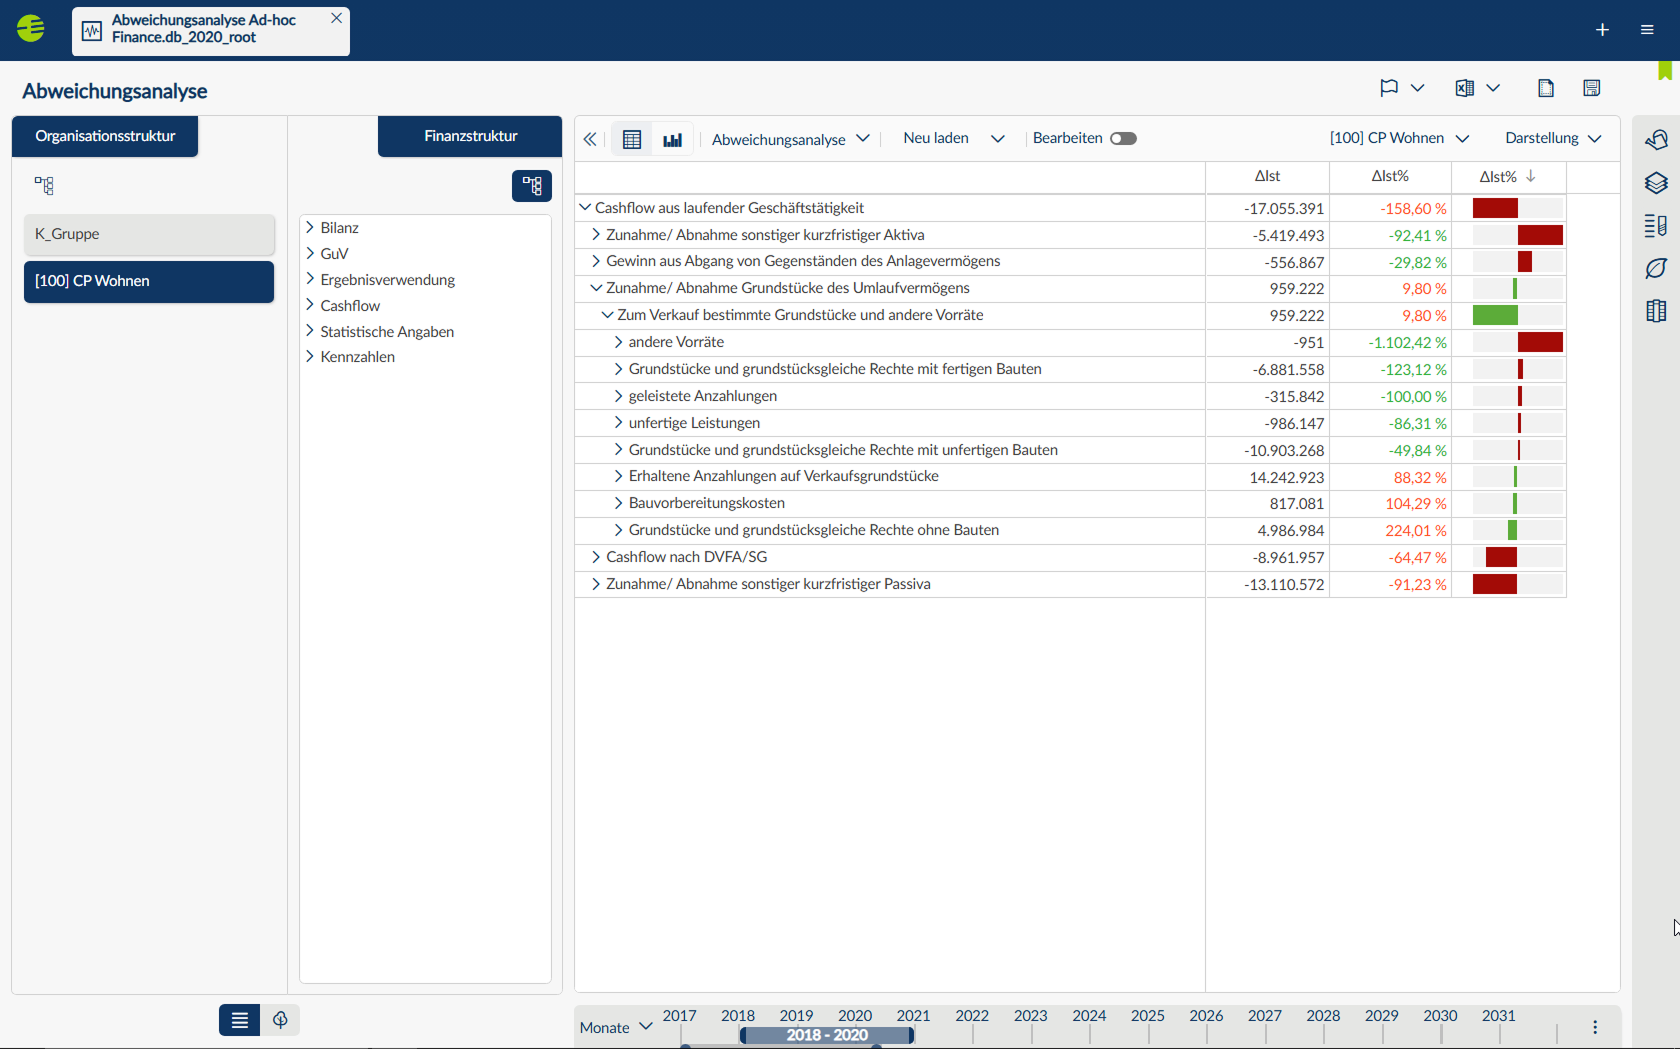Open timeline three-dot options menu

pos(1595,1027)
